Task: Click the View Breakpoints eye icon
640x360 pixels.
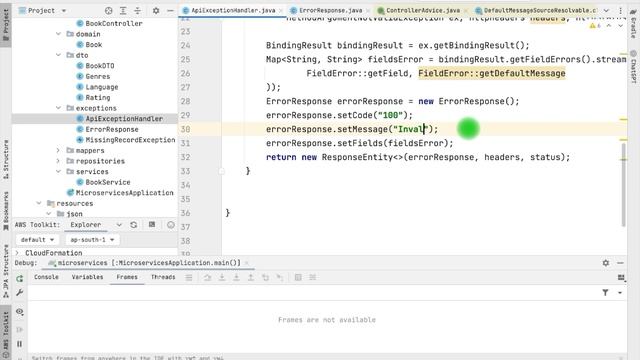Action: point(20,312)
